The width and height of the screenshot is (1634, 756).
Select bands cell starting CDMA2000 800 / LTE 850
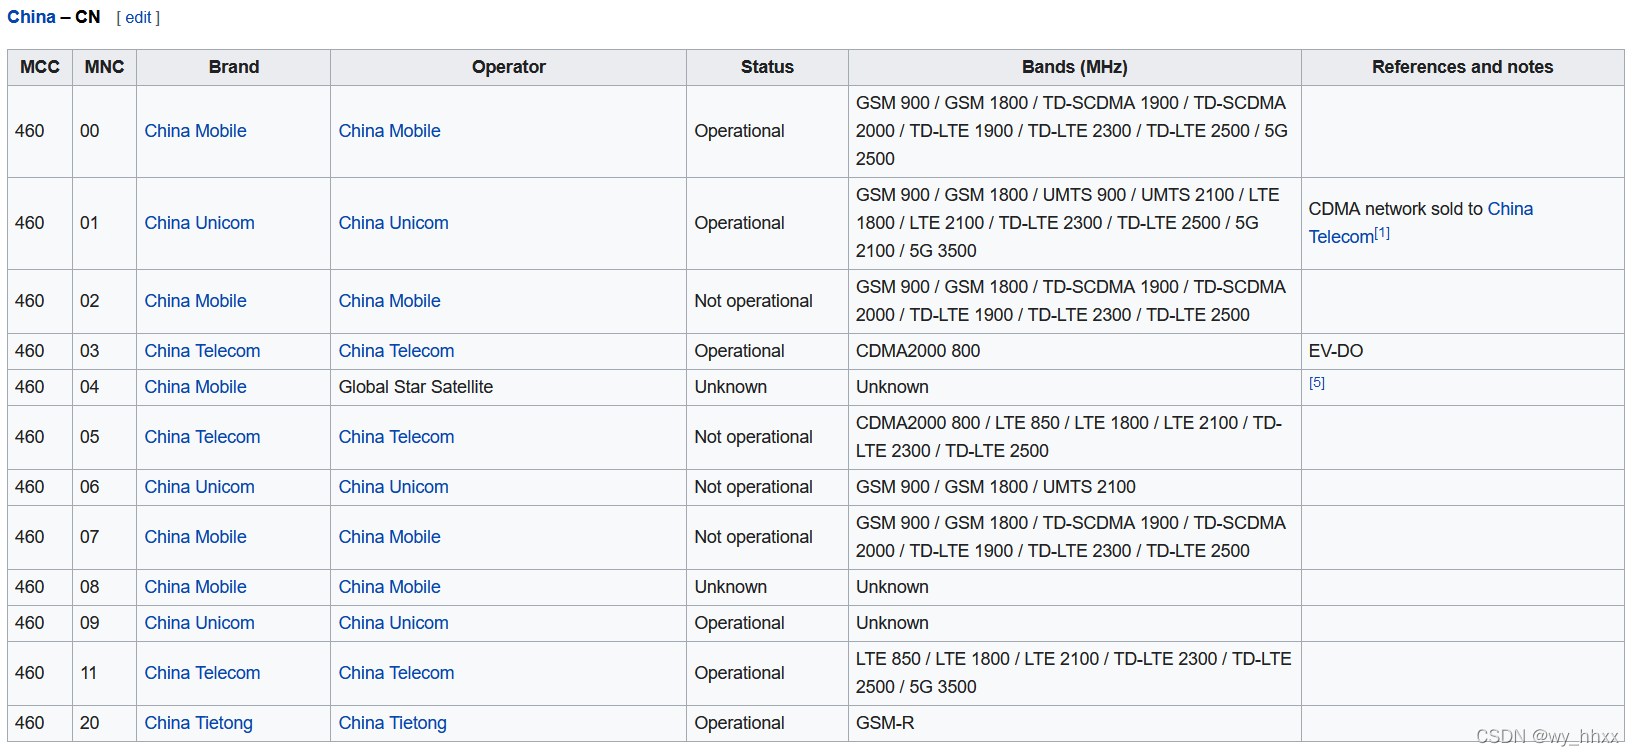pyautogui.click(x=1074, y=437)
